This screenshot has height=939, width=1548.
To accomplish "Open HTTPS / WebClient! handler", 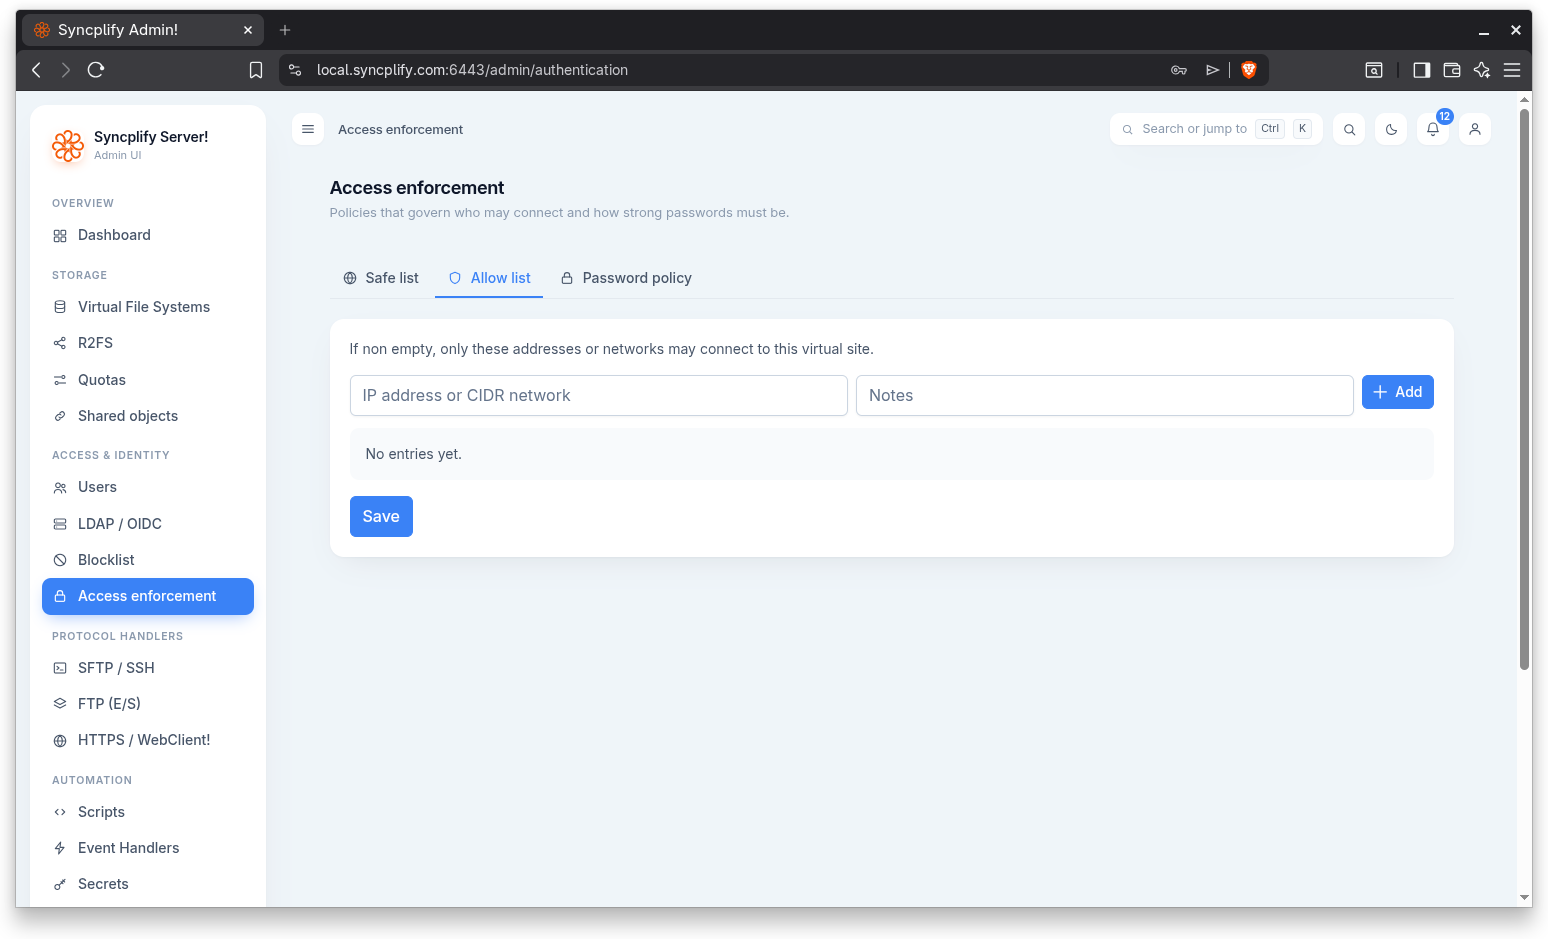I will pos(148,740).
